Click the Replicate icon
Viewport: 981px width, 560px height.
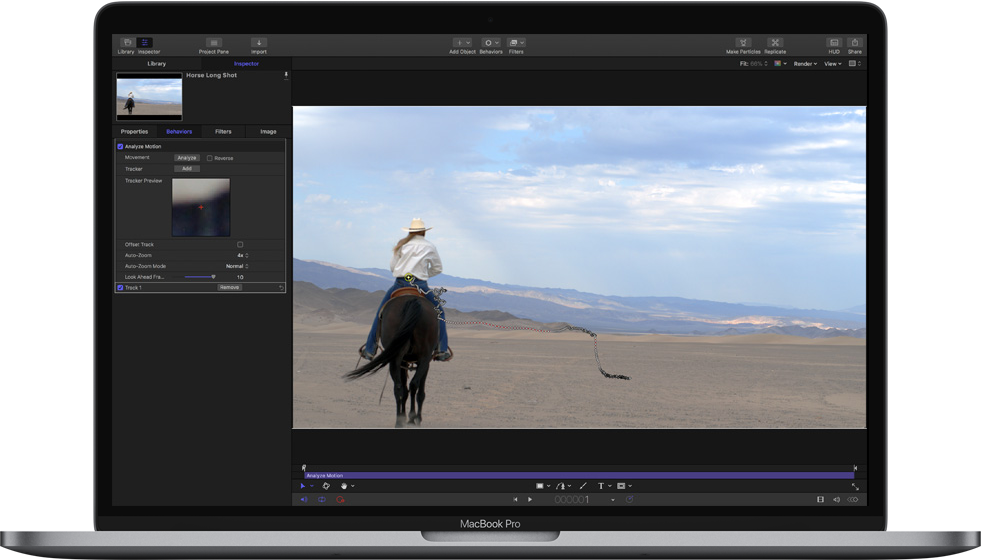775,43
